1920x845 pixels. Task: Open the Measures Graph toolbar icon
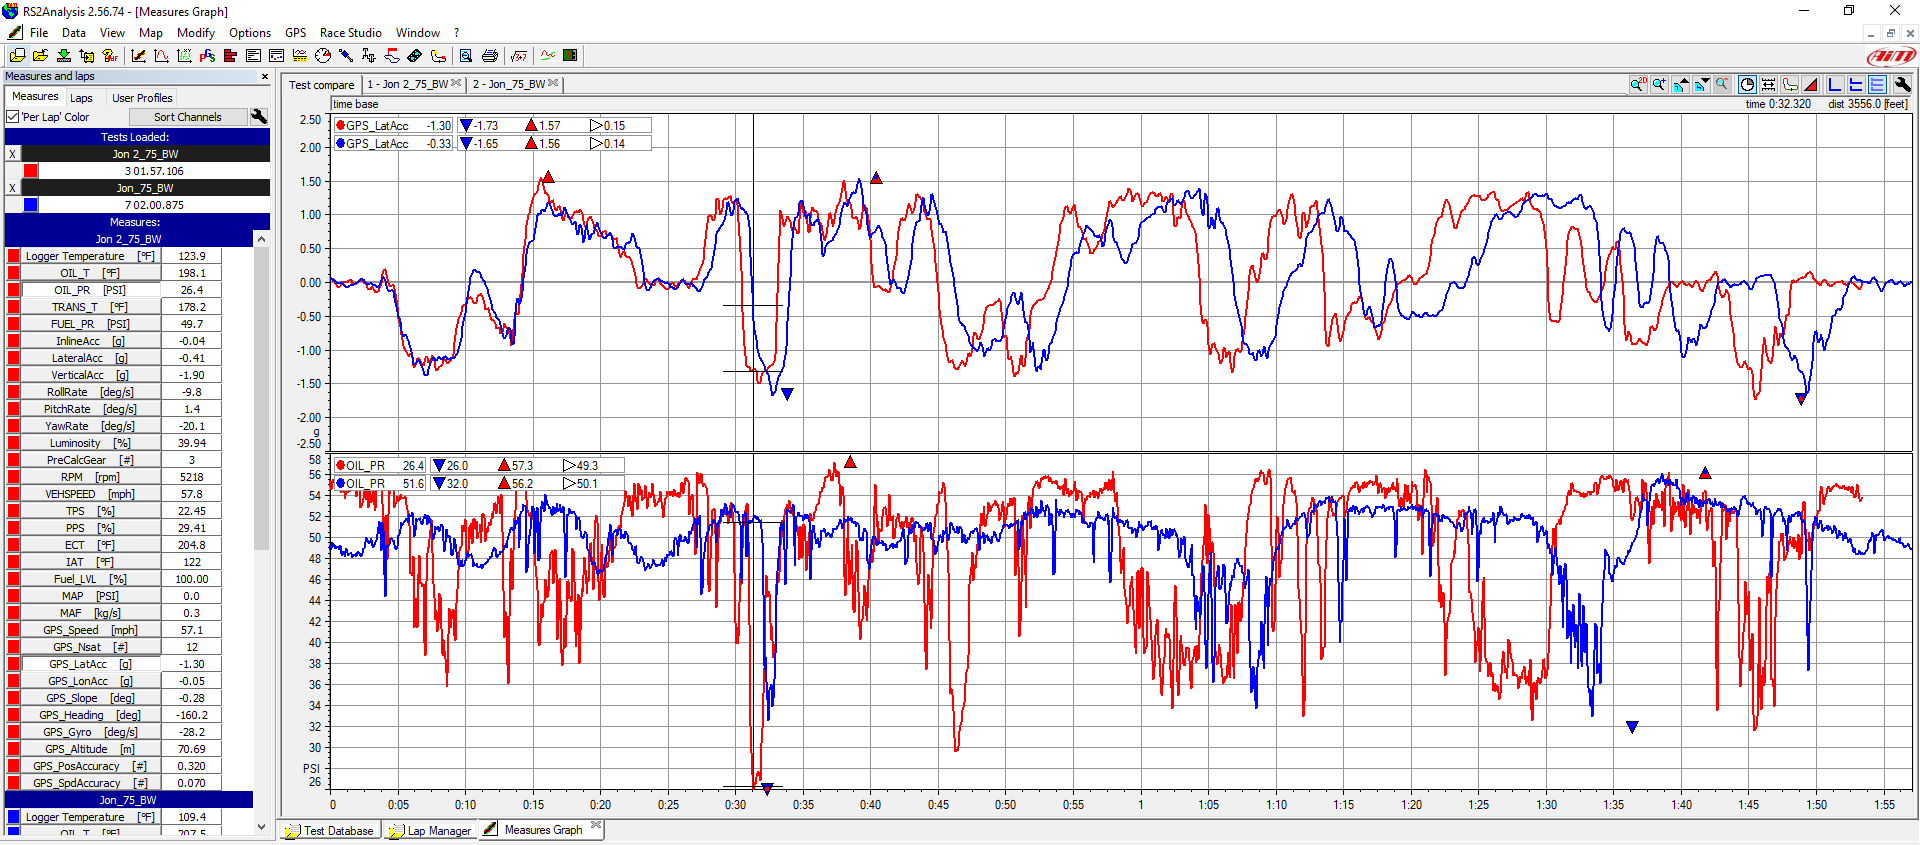(139, 56)
